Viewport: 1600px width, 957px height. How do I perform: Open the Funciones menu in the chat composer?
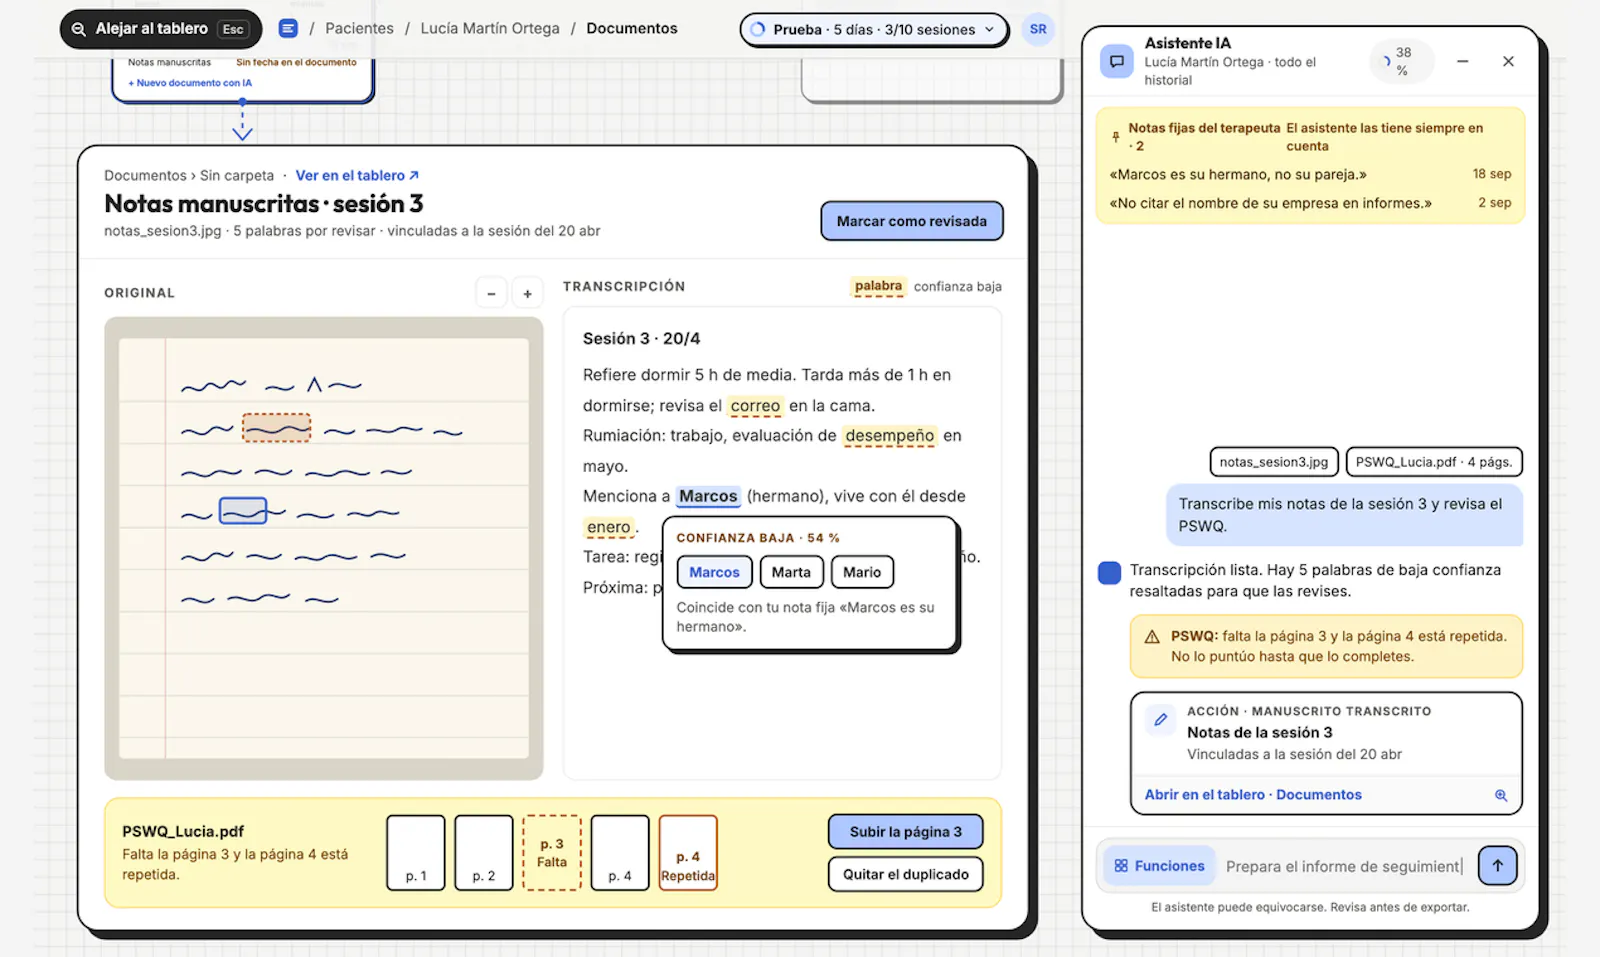(1159, 866)
